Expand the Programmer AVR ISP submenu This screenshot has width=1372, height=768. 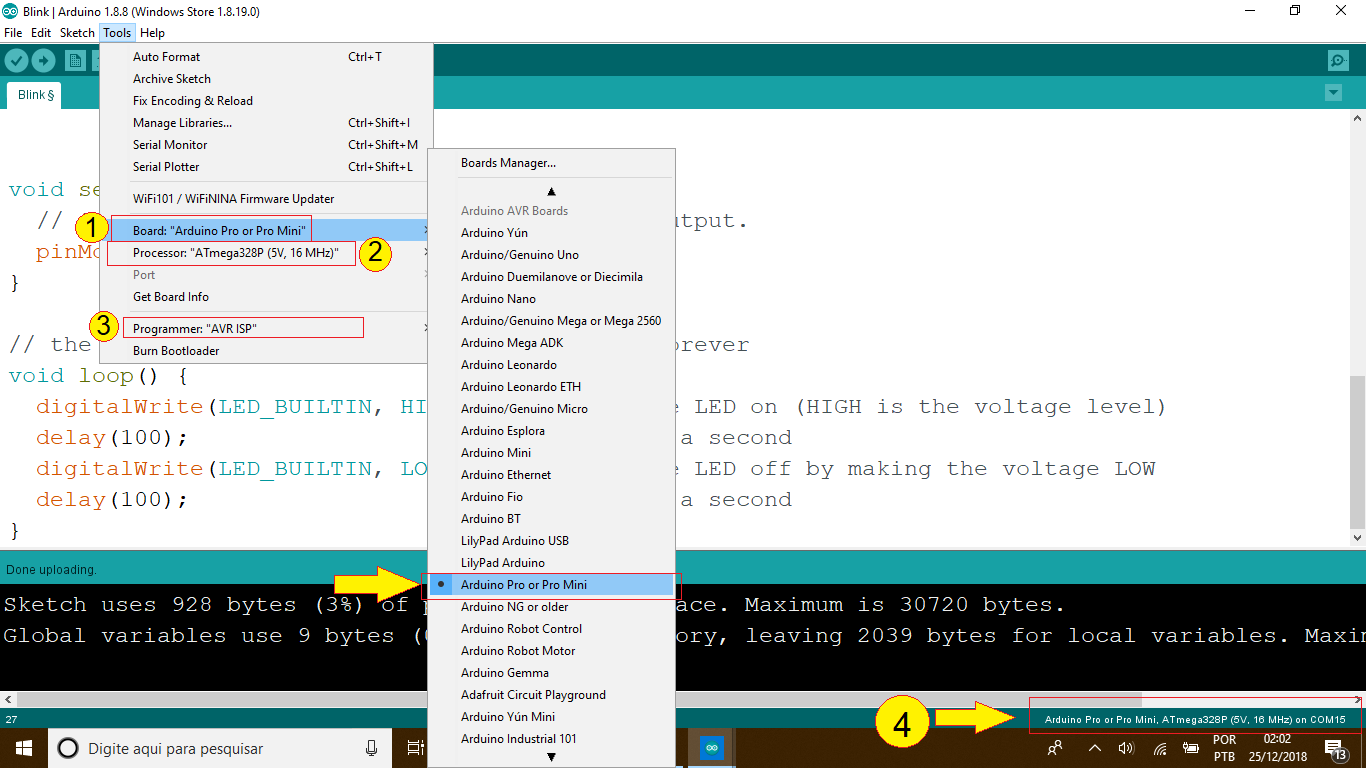(266, 329)
